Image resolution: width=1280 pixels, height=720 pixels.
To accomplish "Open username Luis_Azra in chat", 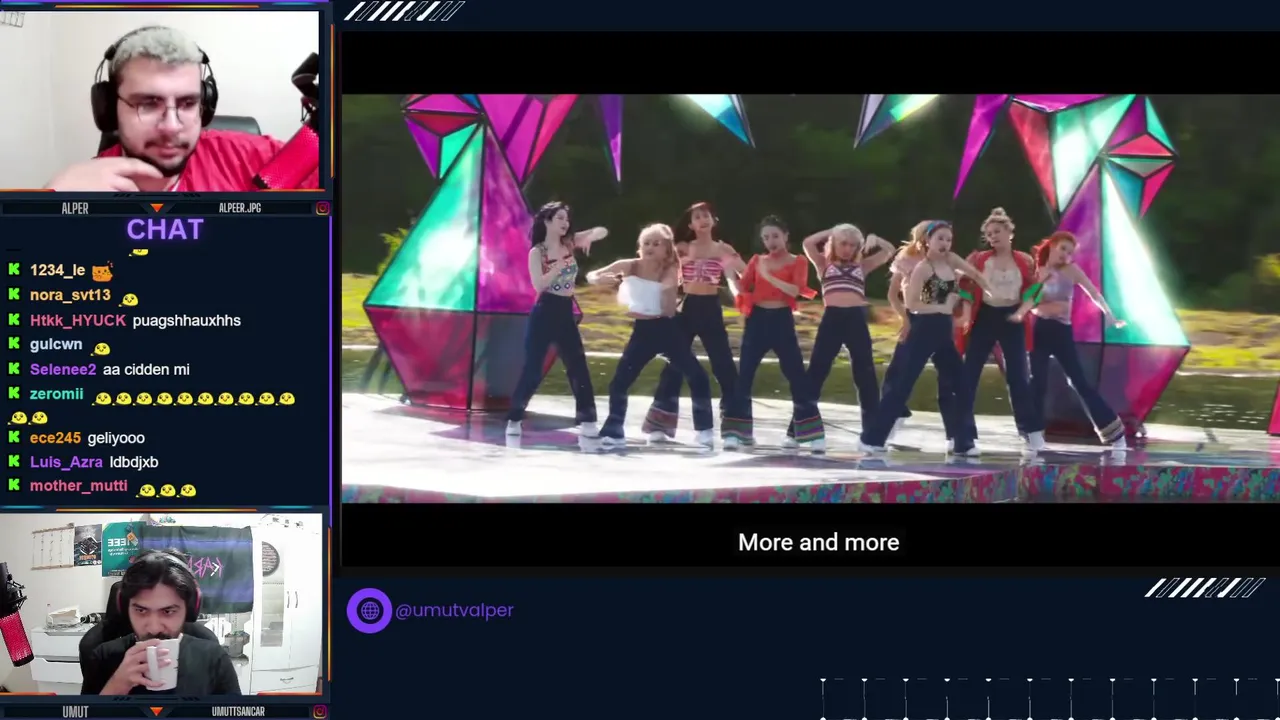I will coord(66,461).
